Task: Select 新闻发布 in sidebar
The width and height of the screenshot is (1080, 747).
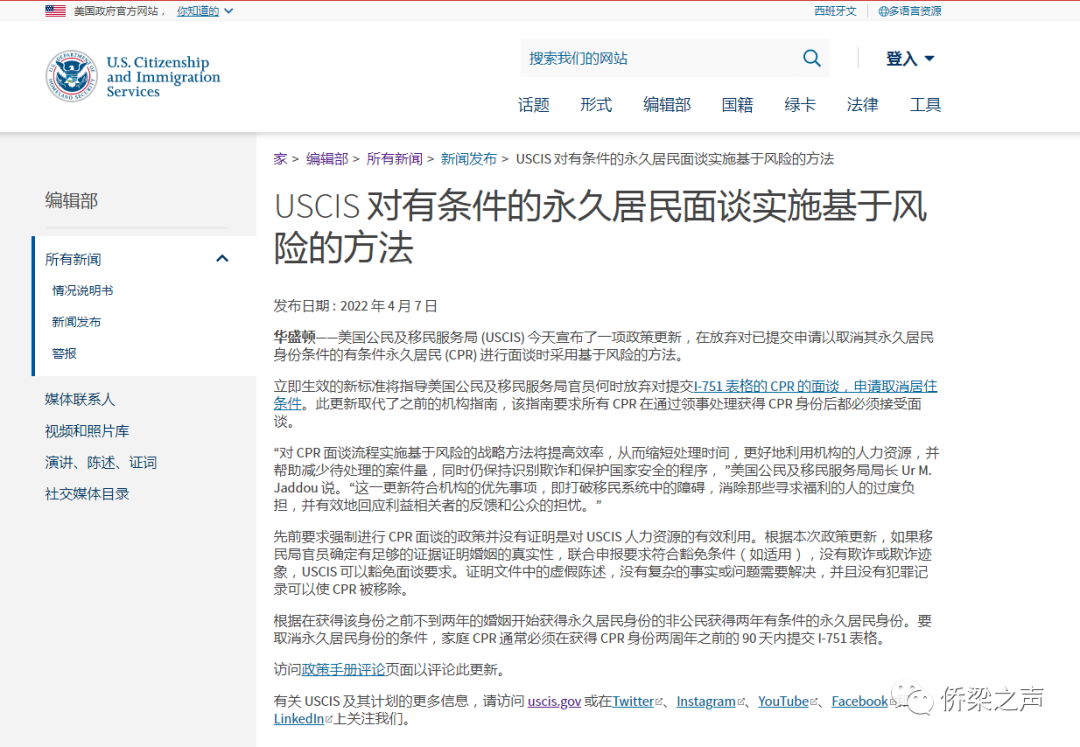Action: (76, 322)
